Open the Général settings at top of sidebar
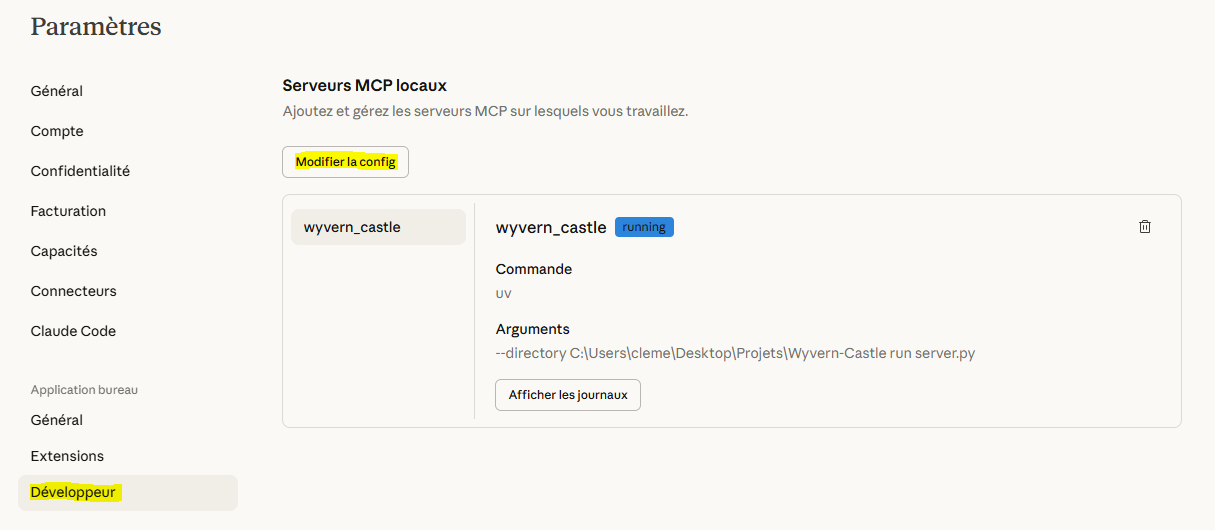 [57, 91]
